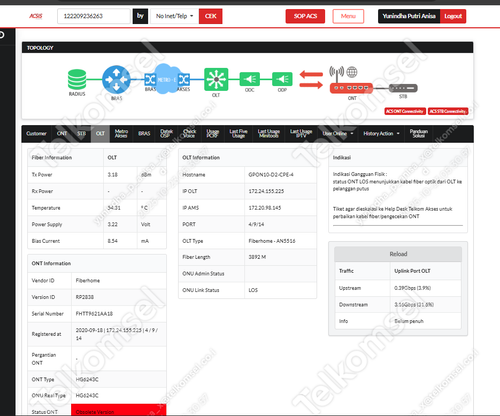Click the Power Supply value 3.22

click(x=113, y=224)
